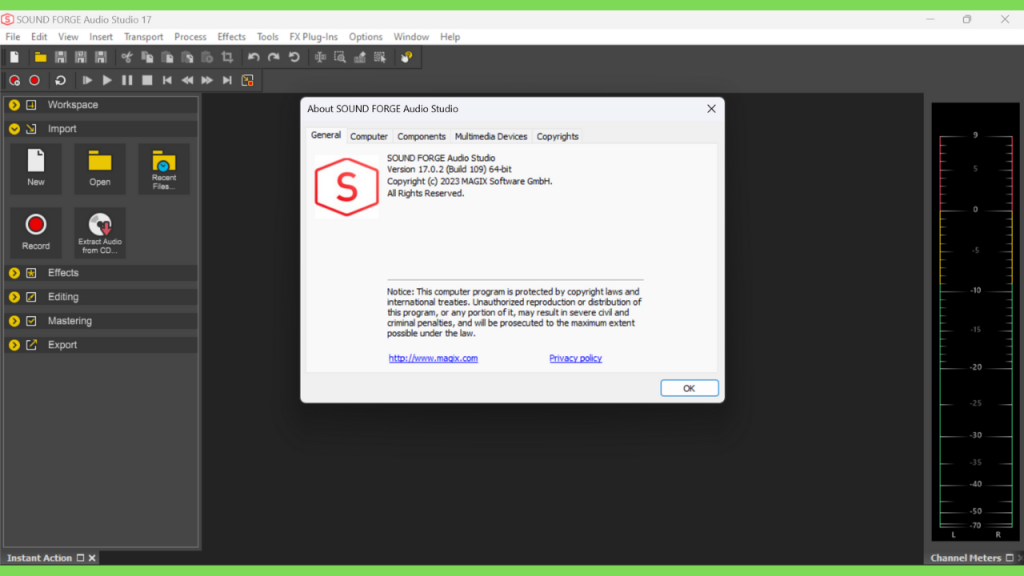
Task: Click the New file icon in the toolbar
Action: pos(14,57)
